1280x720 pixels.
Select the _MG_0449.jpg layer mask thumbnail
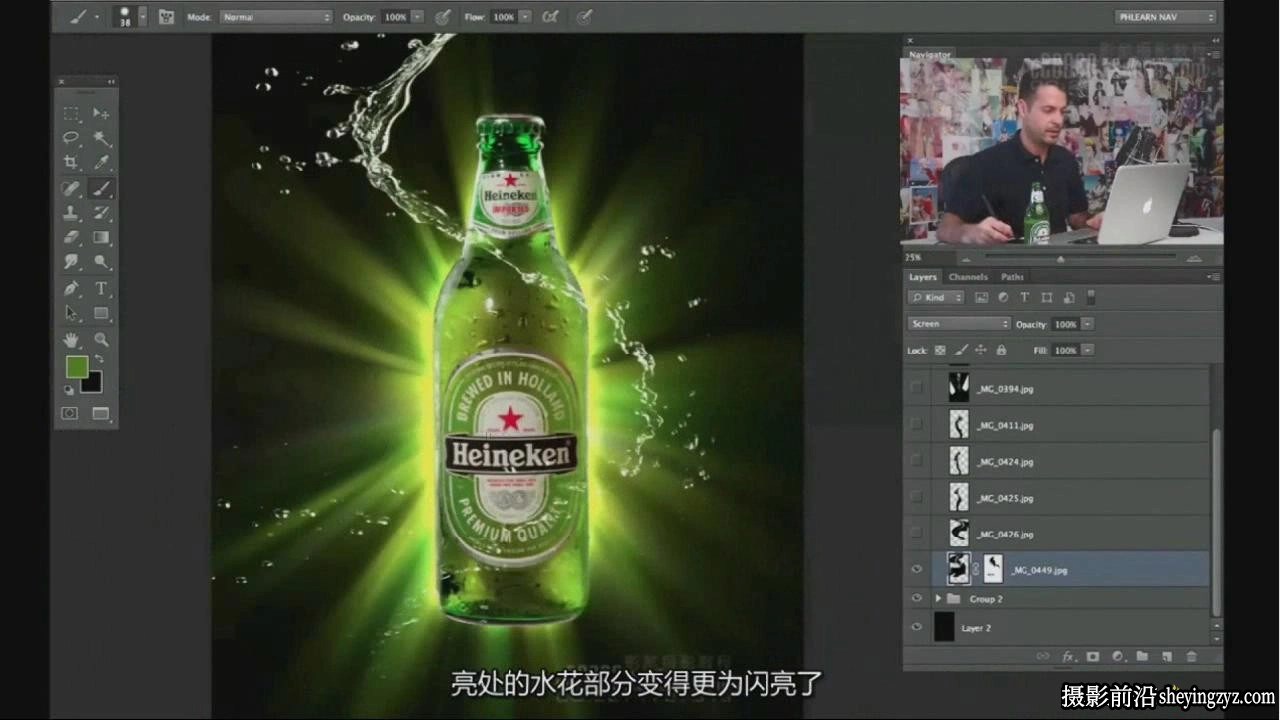coord(993,569)
